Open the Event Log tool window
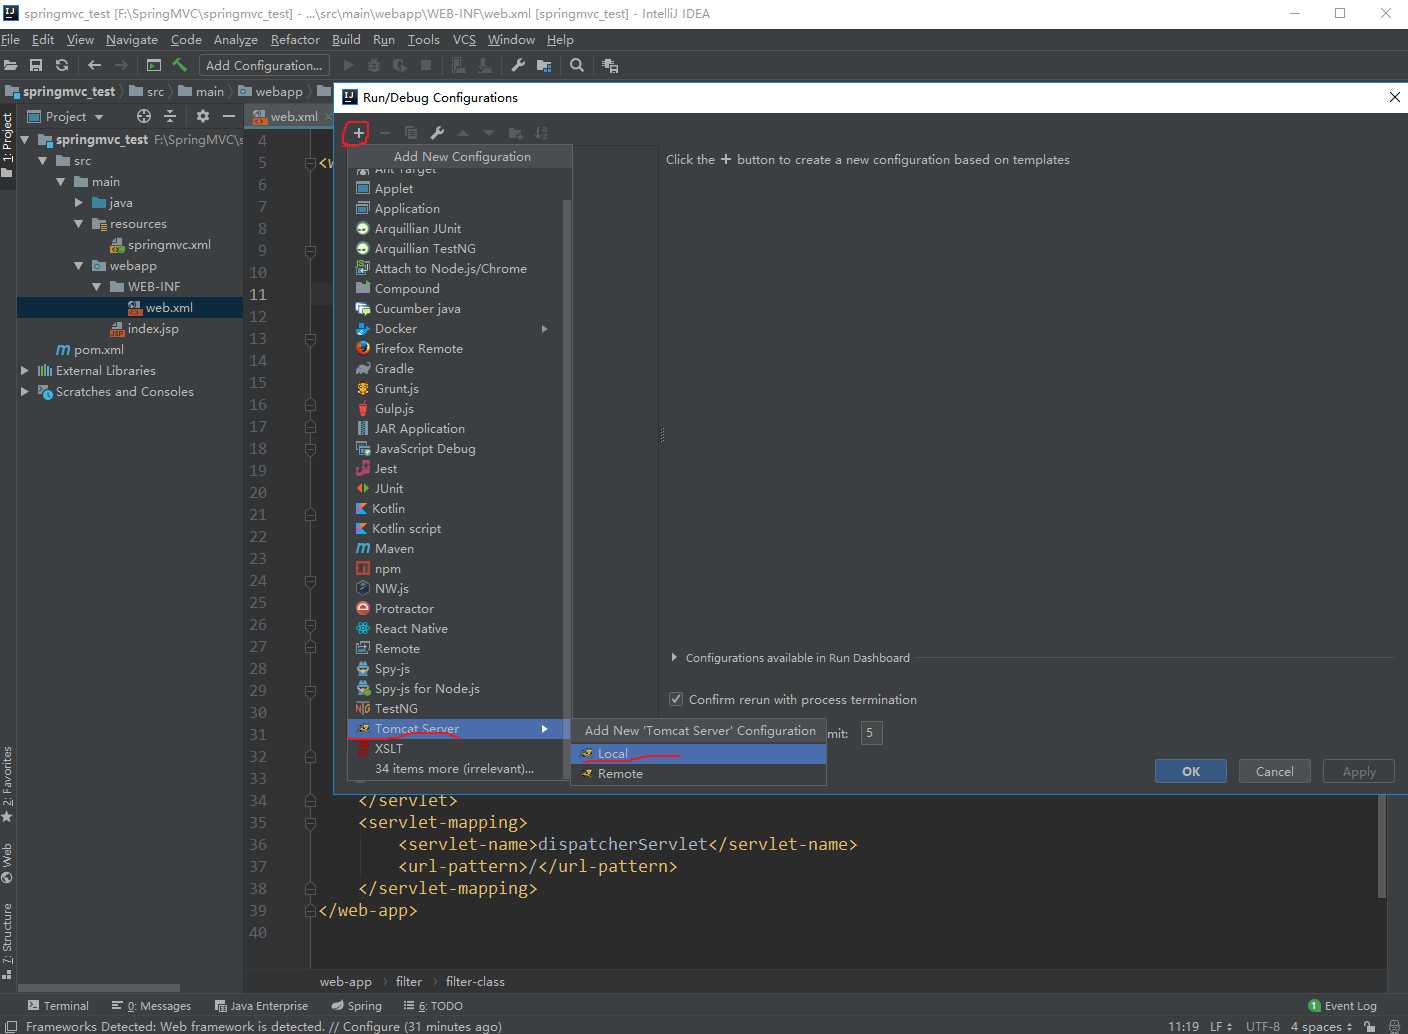Image resolution: width=1408 pixels, height=1034 pixels. pyautogui.click(x=1342, y=1006)
